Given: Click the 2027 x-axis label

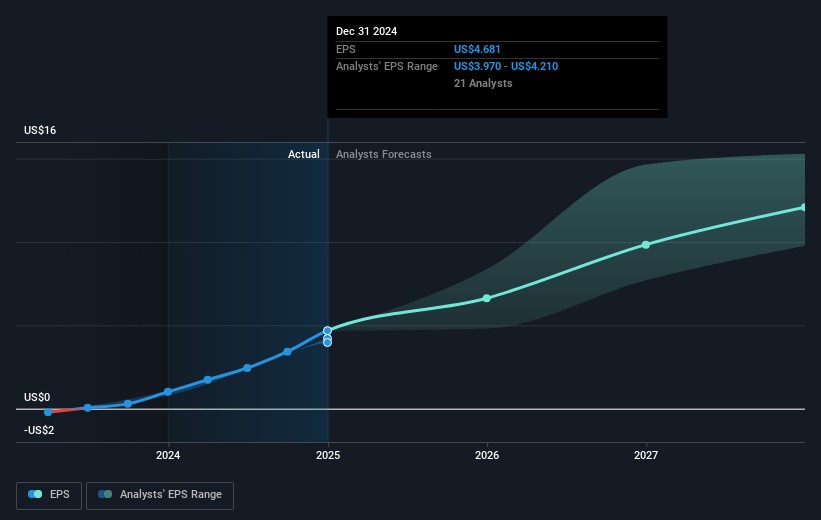Looking at the screenshot, I should pos(646,456).
